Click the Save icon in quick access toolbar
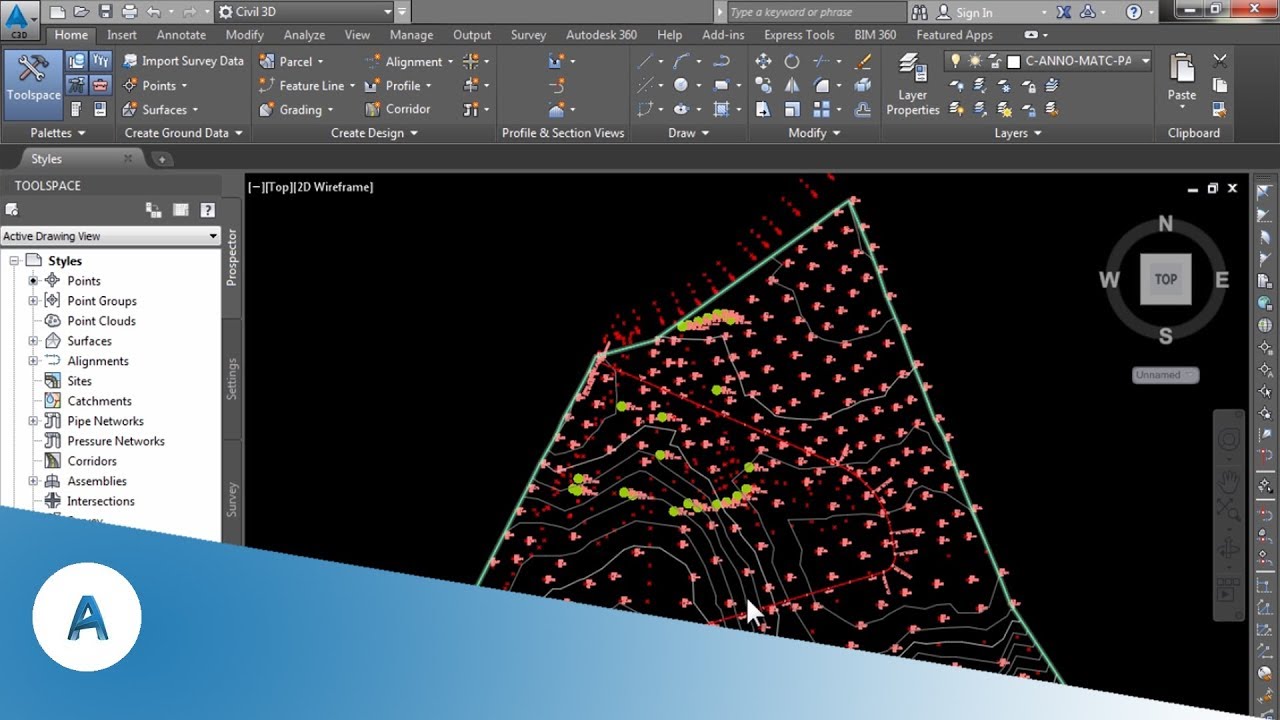 click(x=105, y=12)
